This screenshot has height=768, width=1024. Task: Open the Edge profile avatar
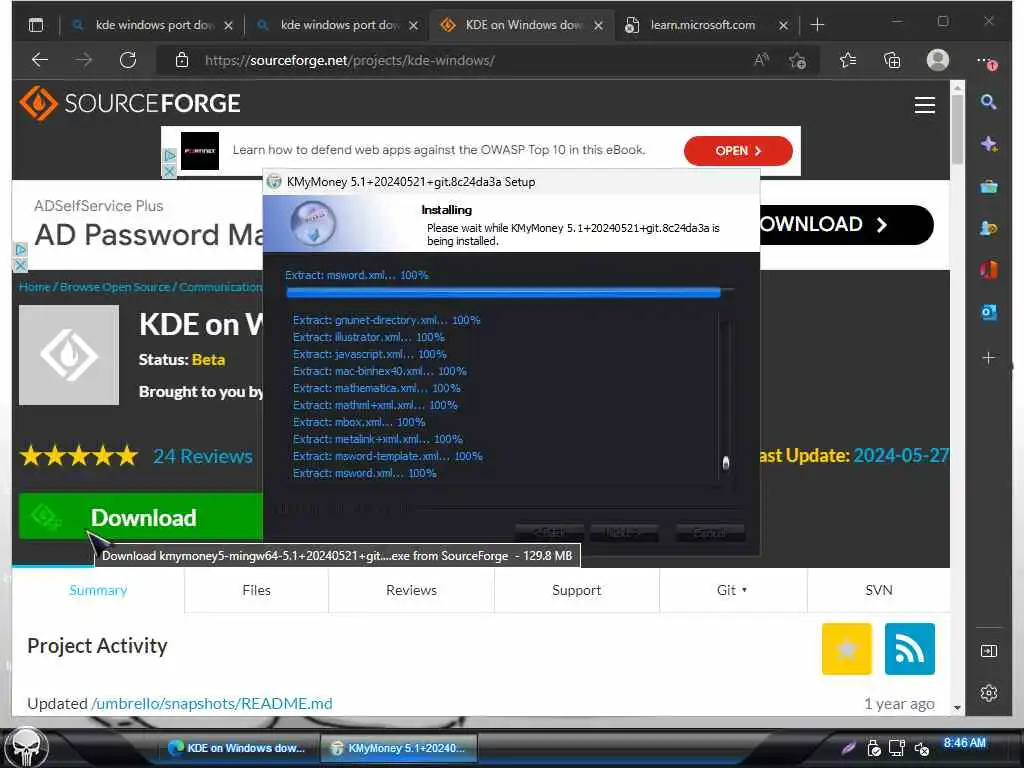(938, 60)
